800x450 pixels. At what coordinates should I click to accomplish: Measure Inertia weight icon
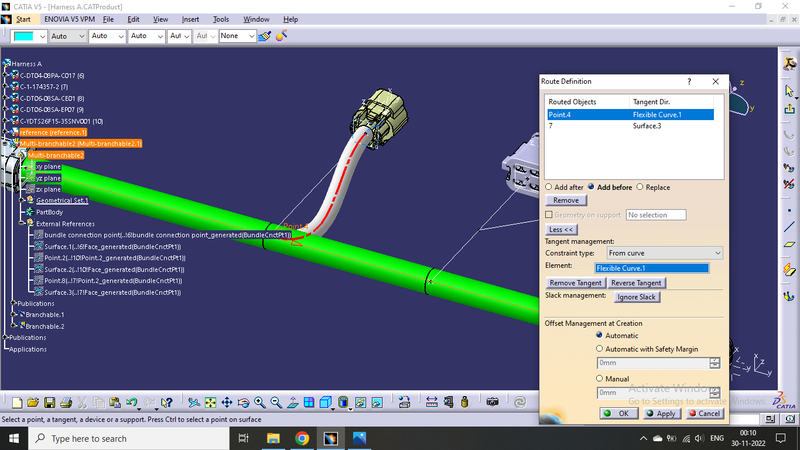point(465,403)
